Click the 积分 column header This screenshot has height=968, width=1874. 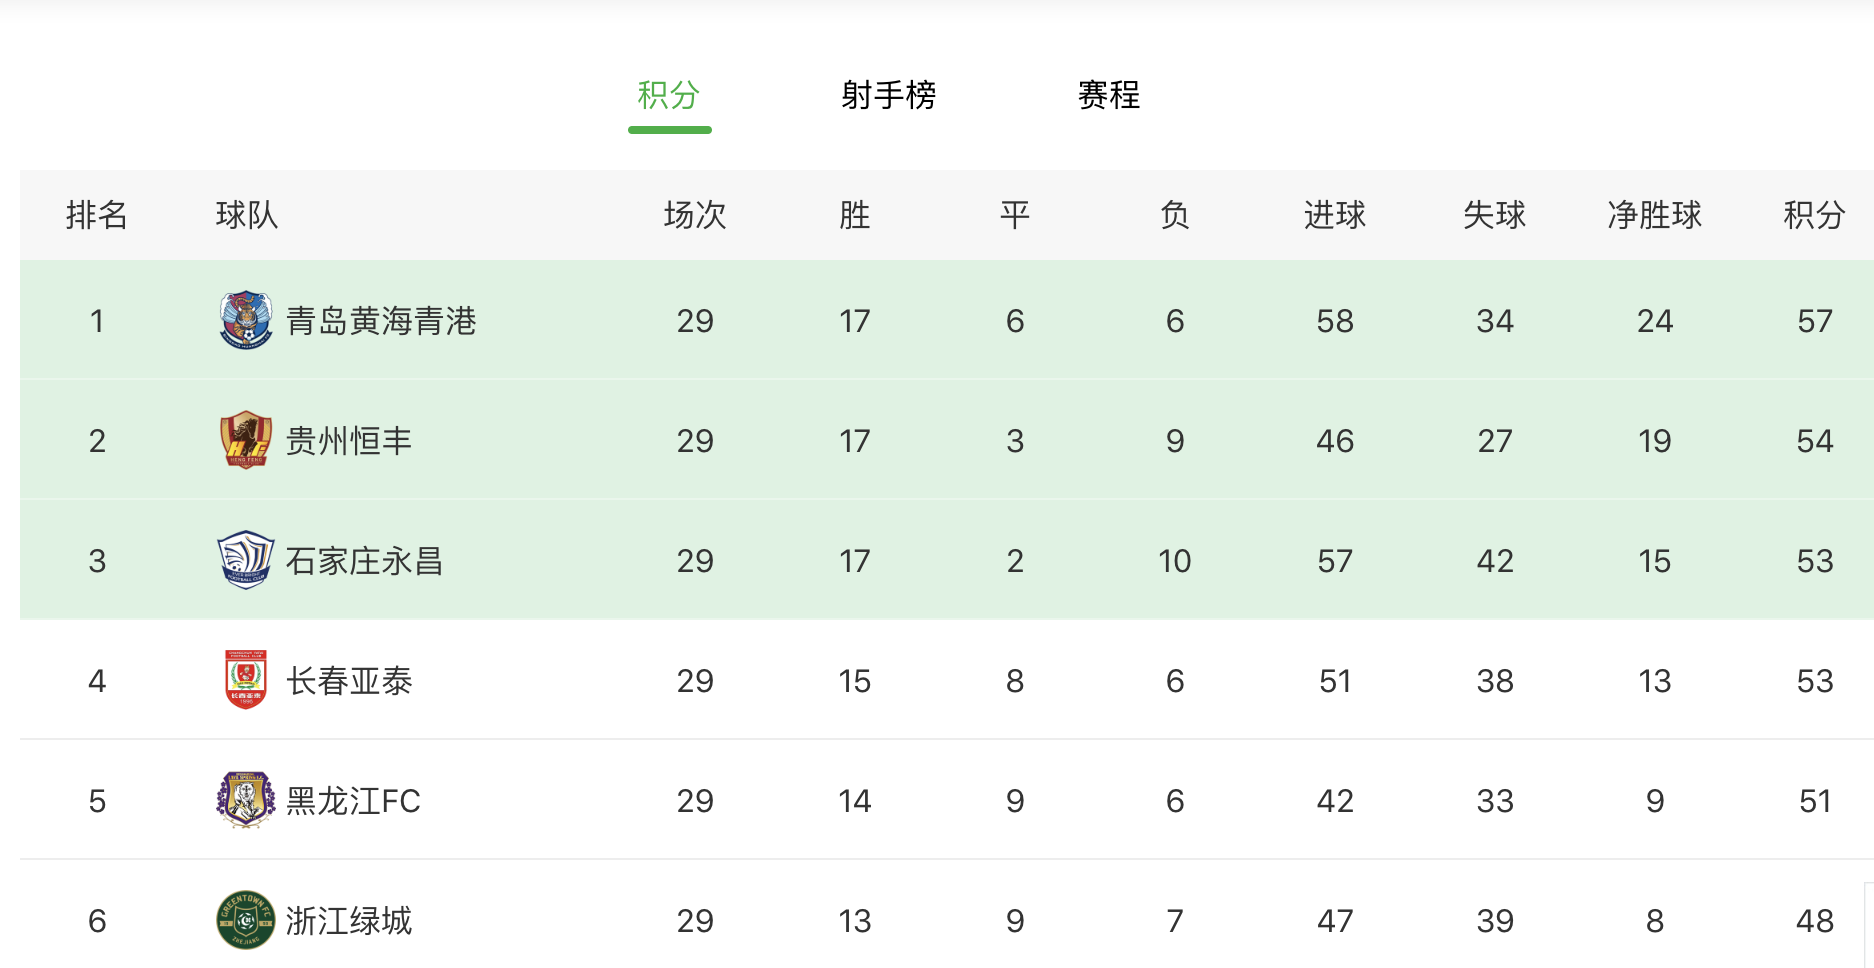point(1814,215)
